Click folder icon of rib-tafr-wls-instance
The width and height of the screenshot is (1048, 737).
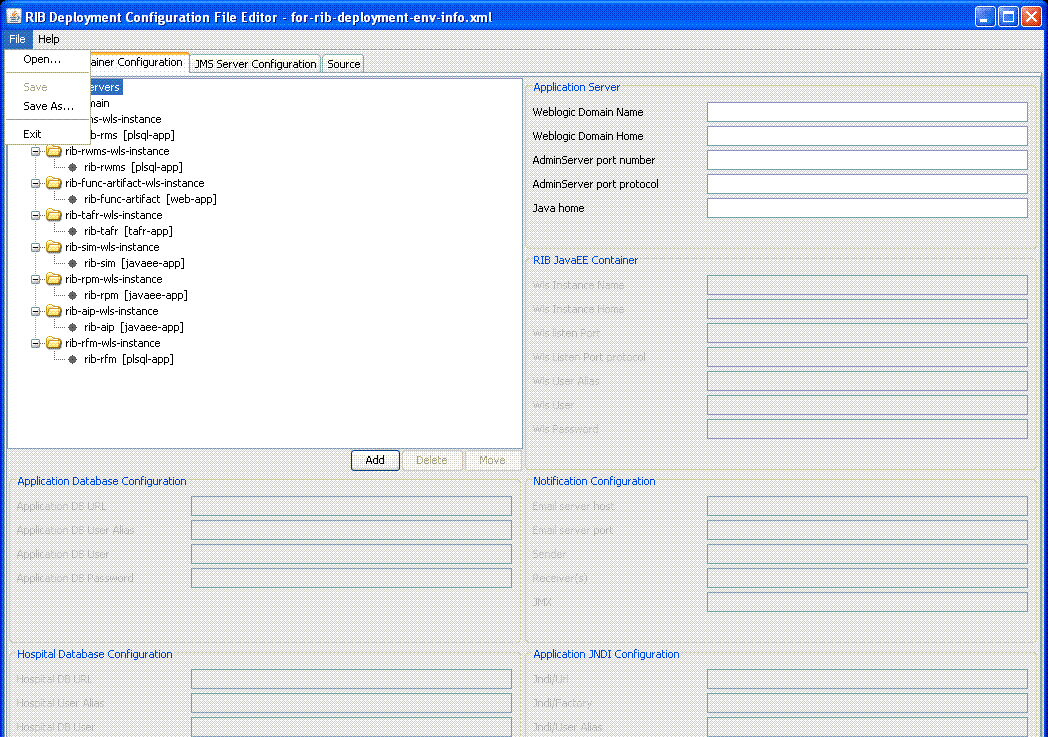pyautogui.click(x=53, y=216)
